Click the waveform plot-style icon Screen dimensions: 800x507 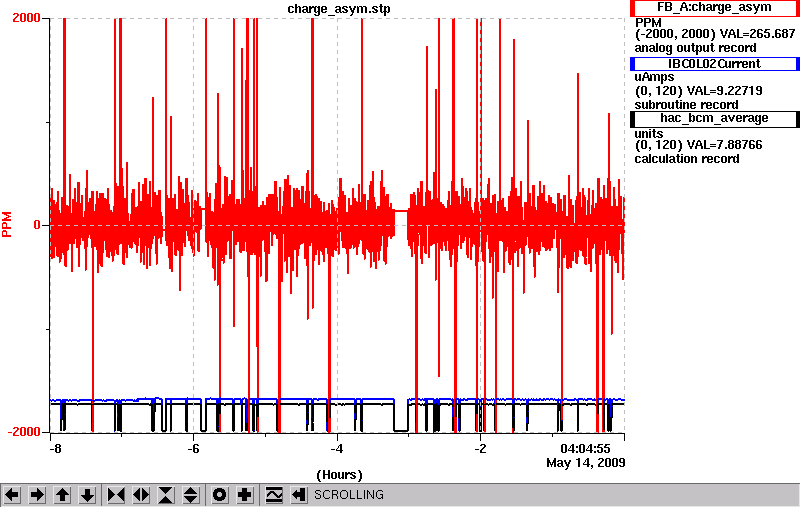pos(274,495)
